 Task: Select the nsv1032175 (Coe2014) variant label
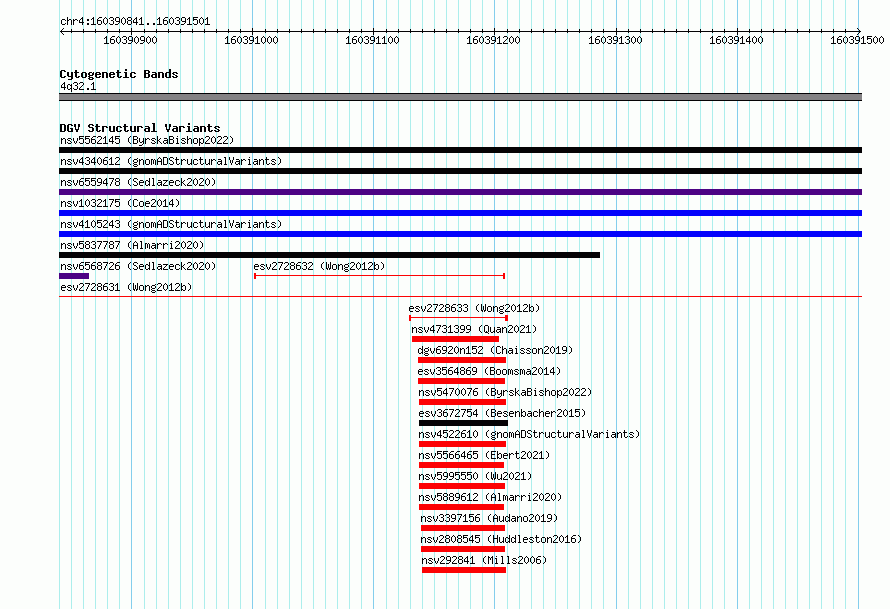pos(120,203)
